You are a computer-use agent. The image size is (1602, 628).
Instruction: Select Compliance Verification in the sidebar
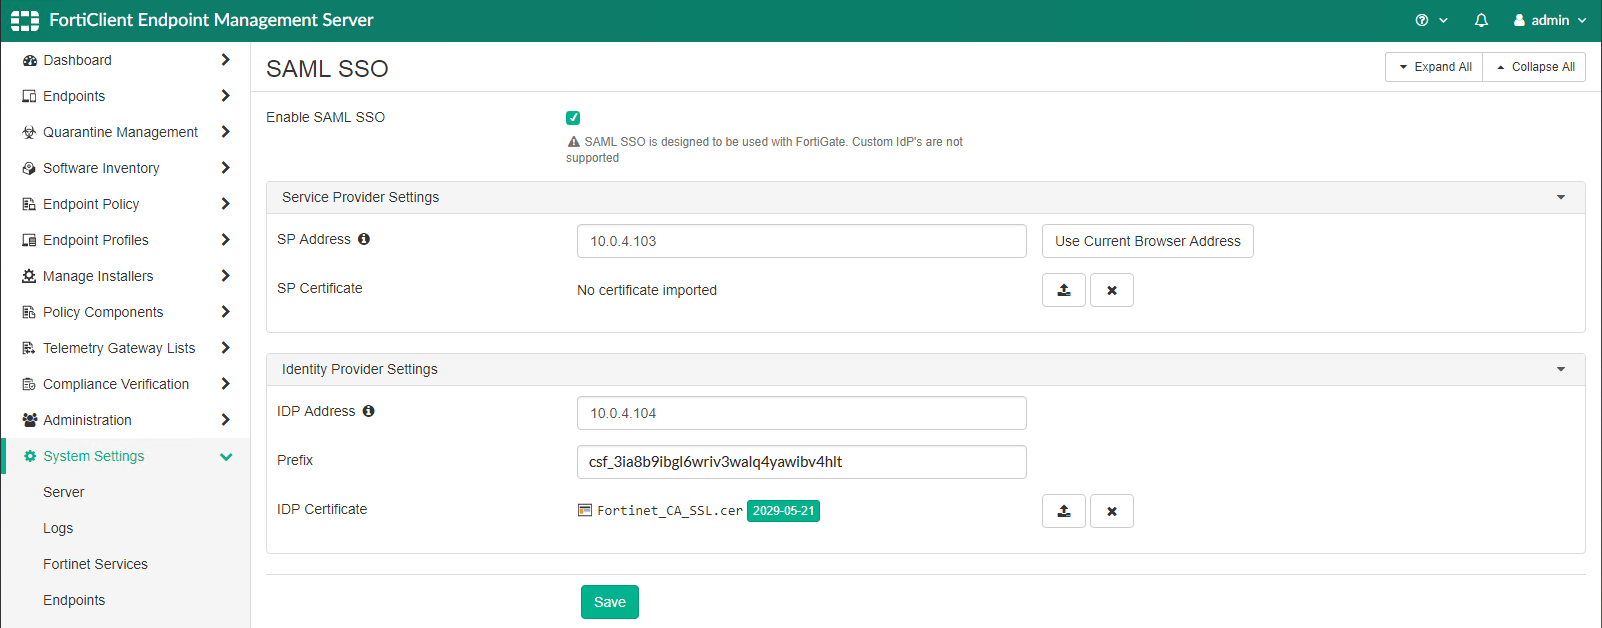click(x=116, y=384)
